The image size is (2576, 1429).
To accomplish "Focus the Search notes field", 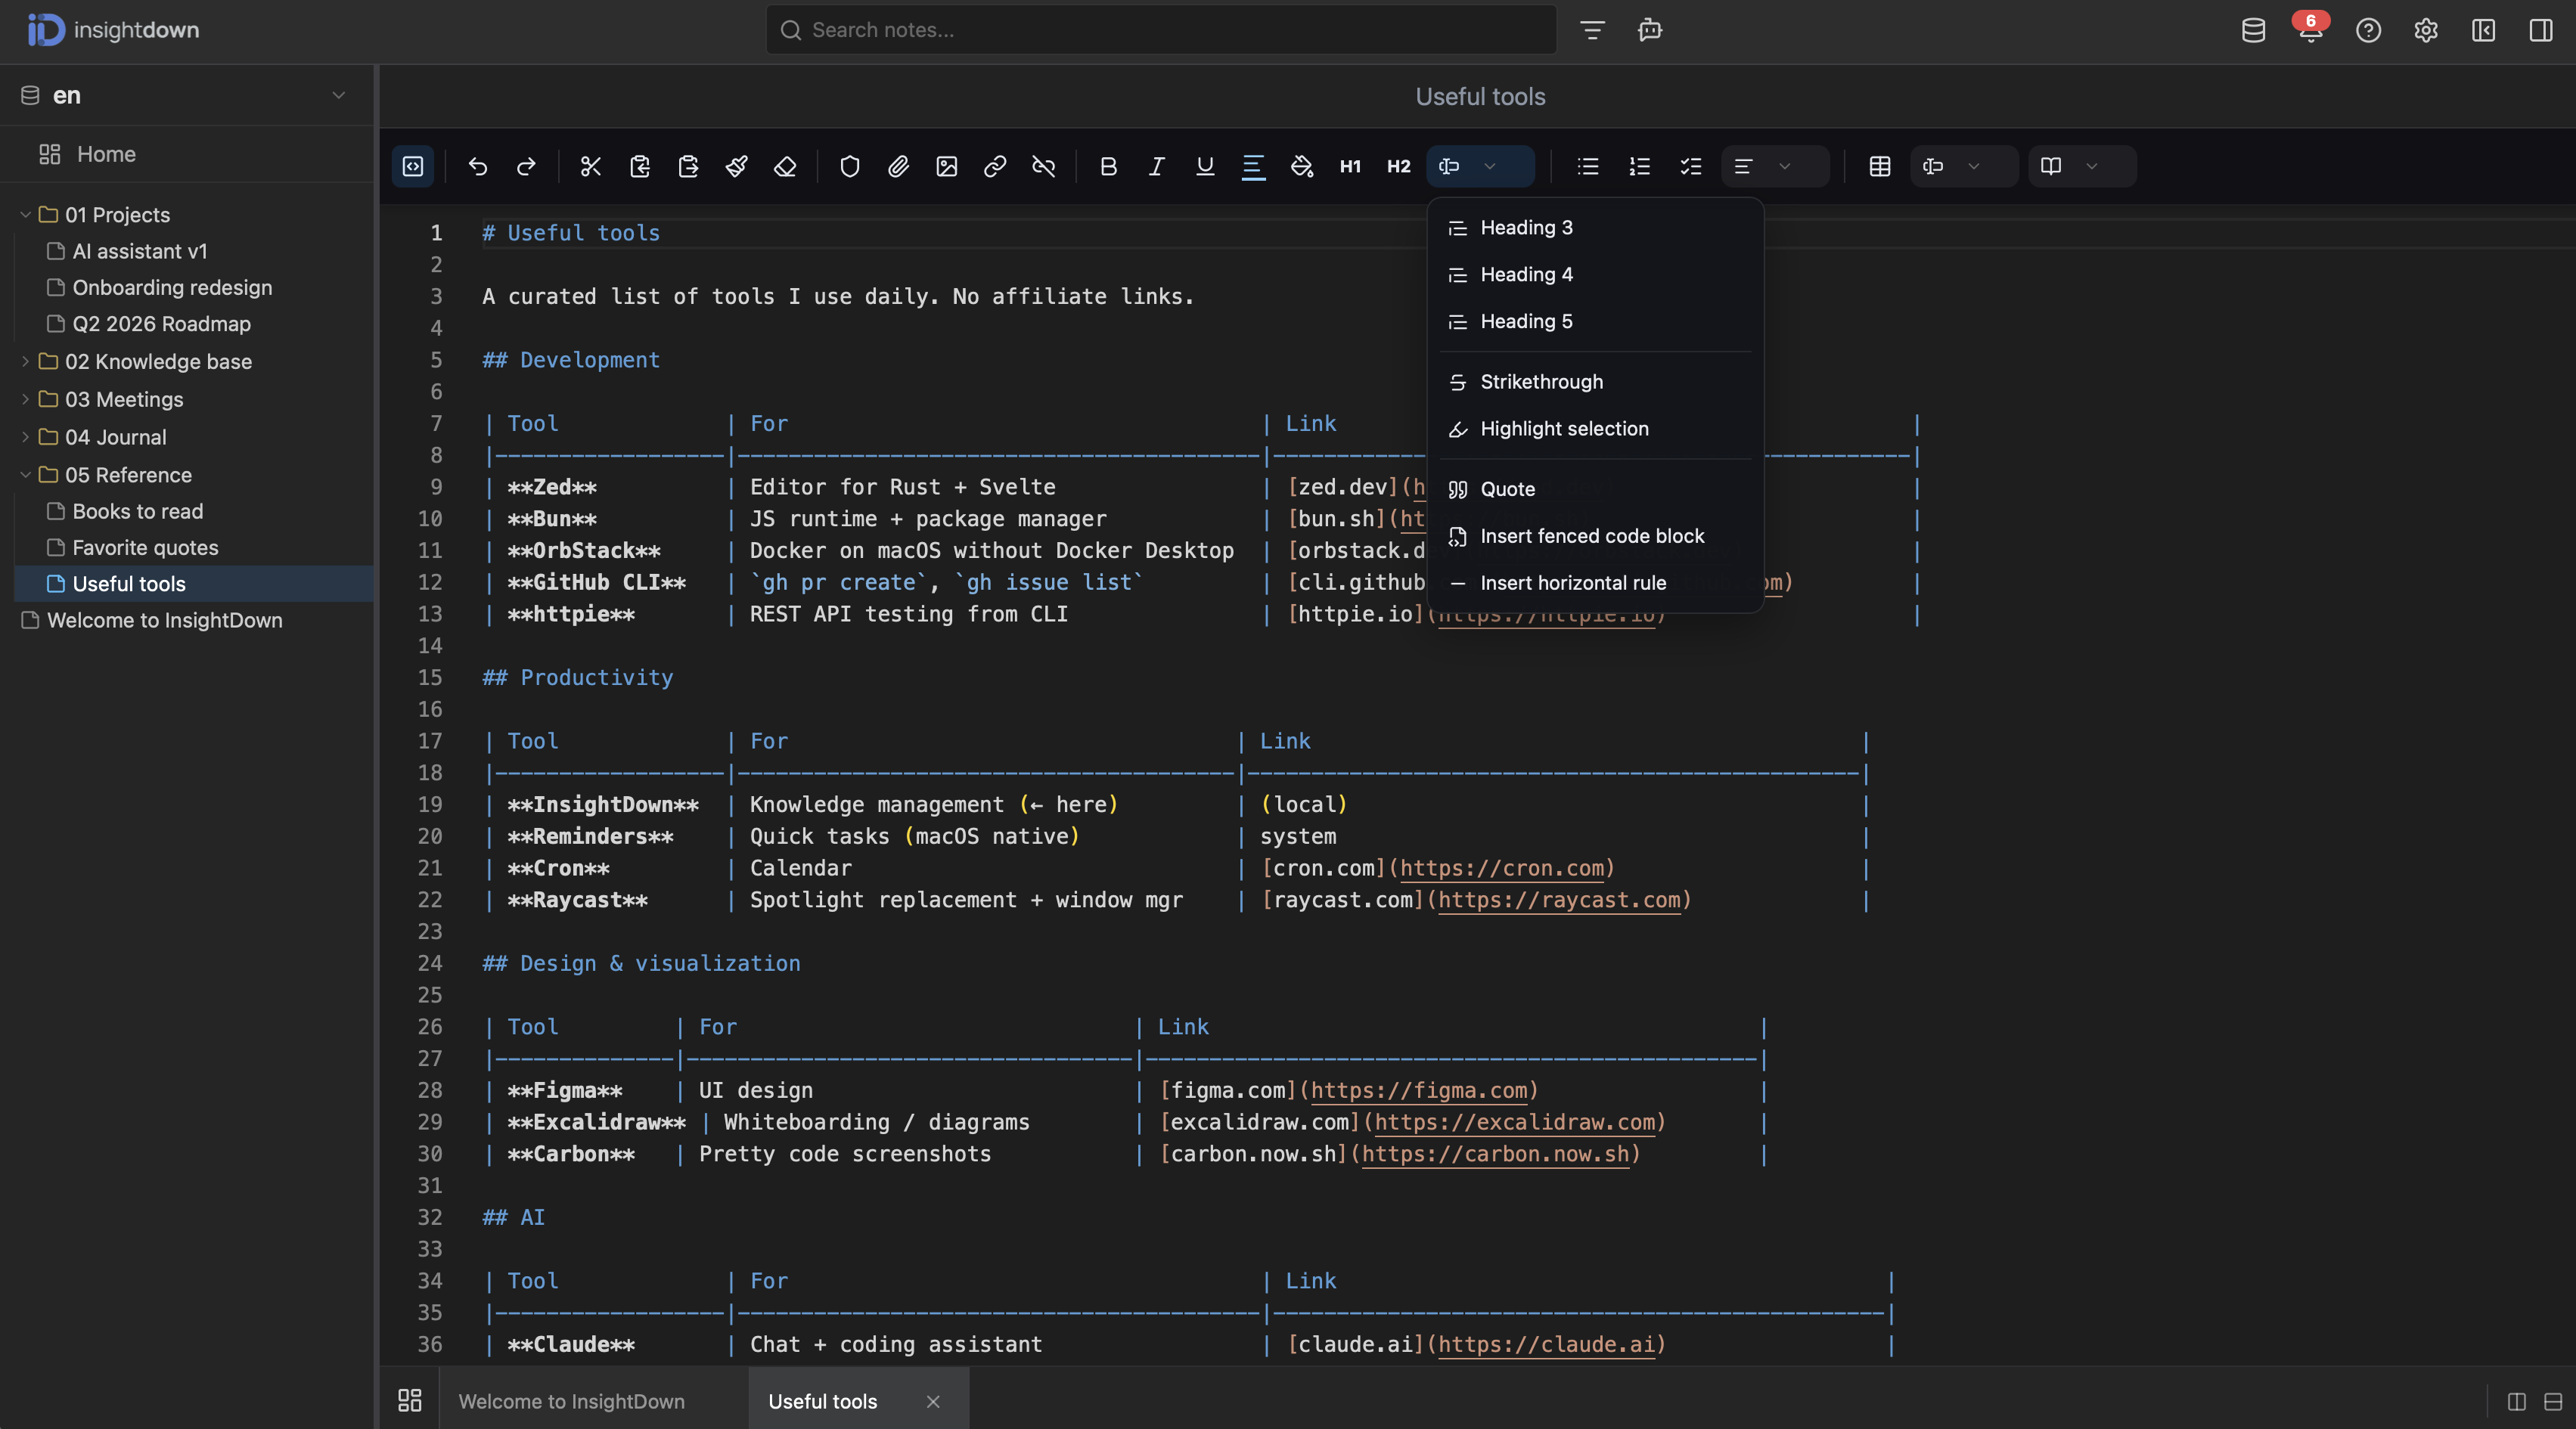I will pyautogui.click(x=1161, y=30).
